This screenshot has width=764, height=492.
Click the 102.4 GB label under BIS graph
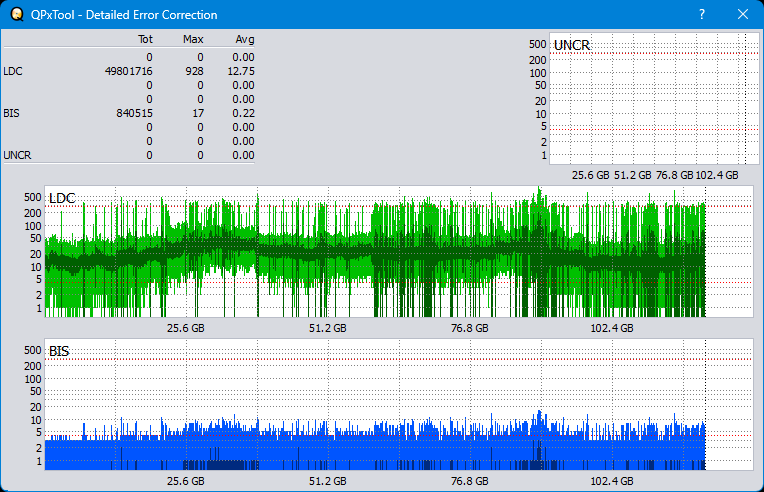point(612,481)
